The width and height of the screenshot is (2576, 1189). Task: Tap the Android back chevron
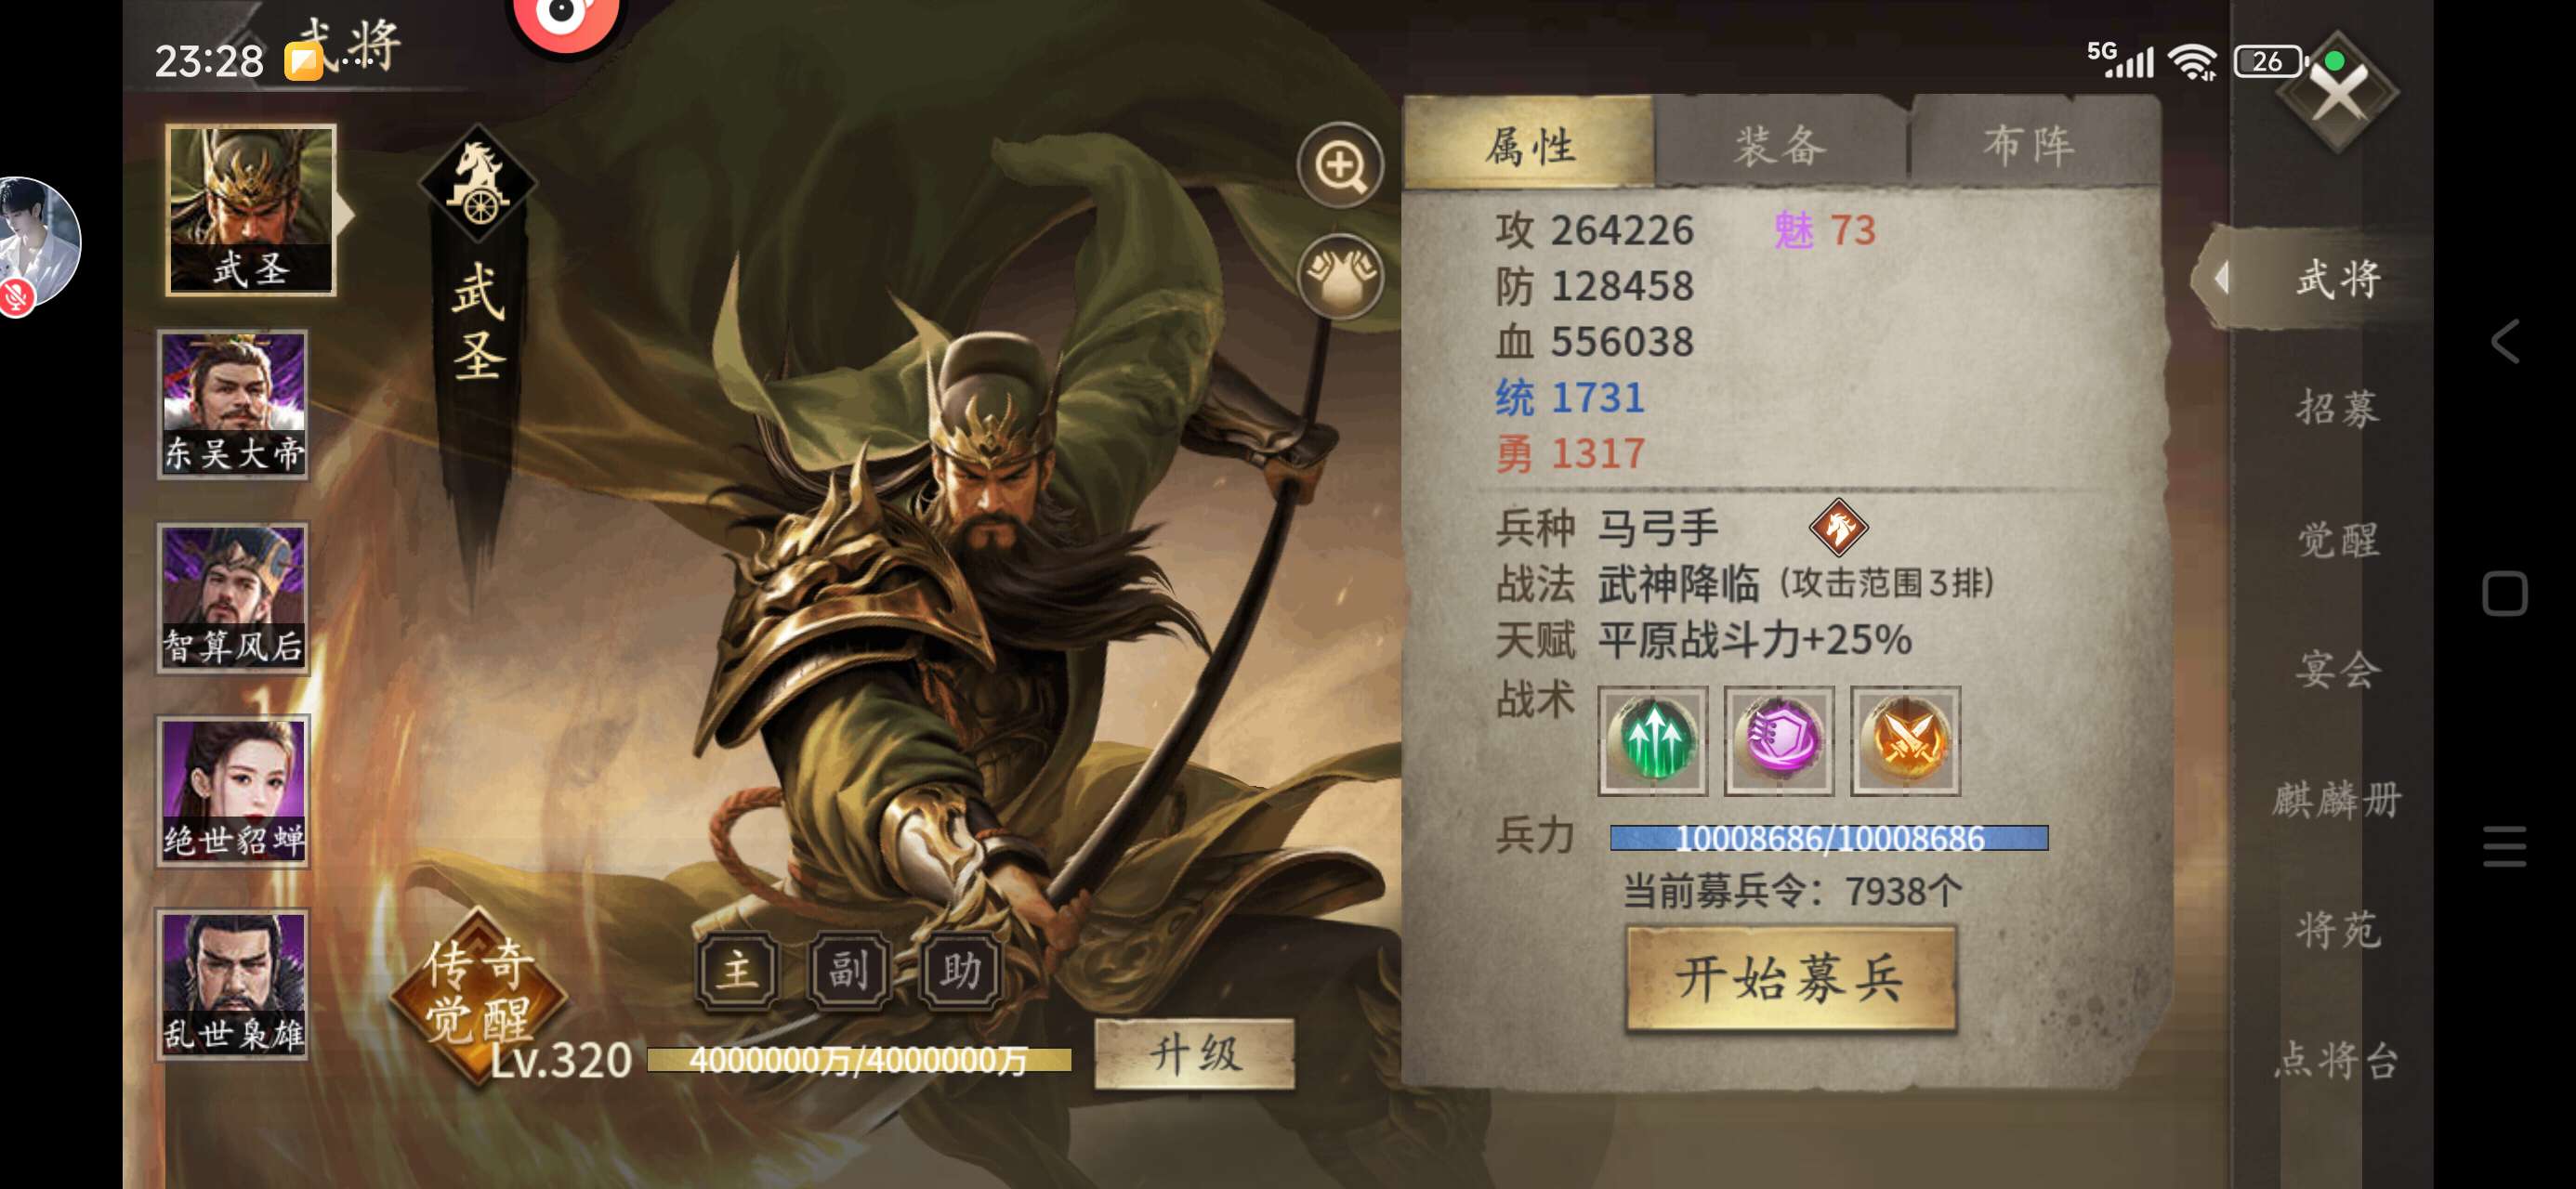click(2504, 342)
